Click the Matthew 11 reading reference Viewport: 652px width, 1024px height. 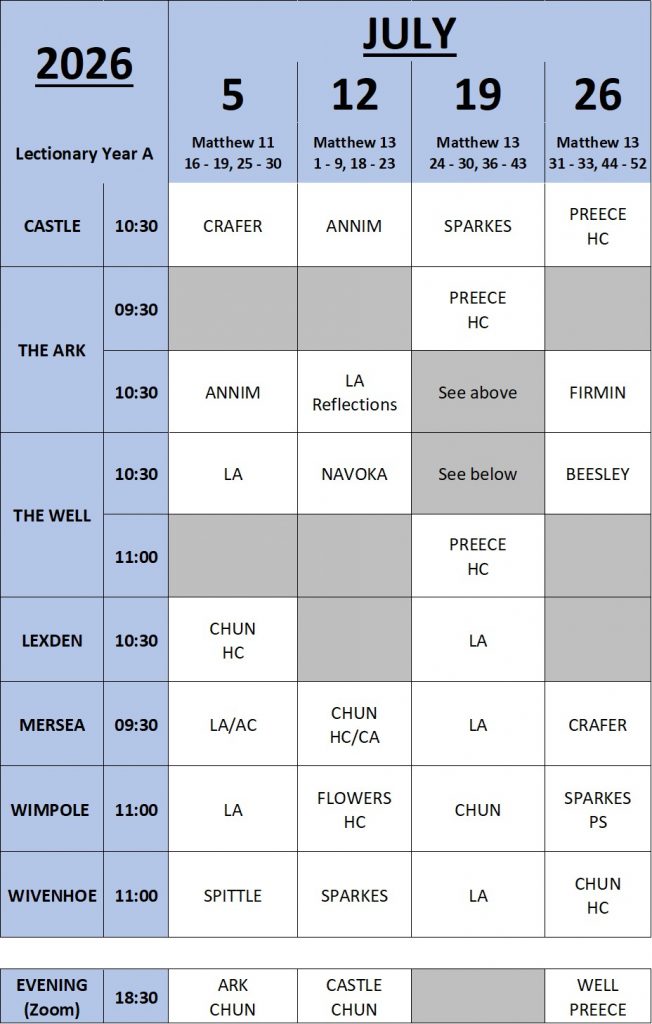232,152
